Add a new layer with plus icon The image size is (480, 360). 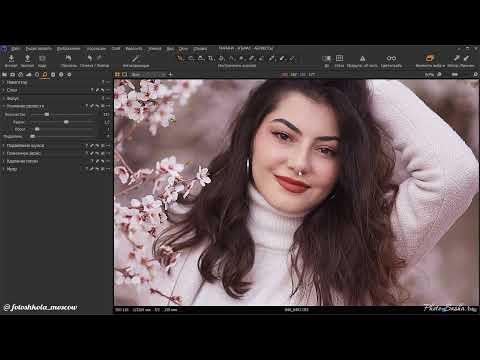pos(170,75)
